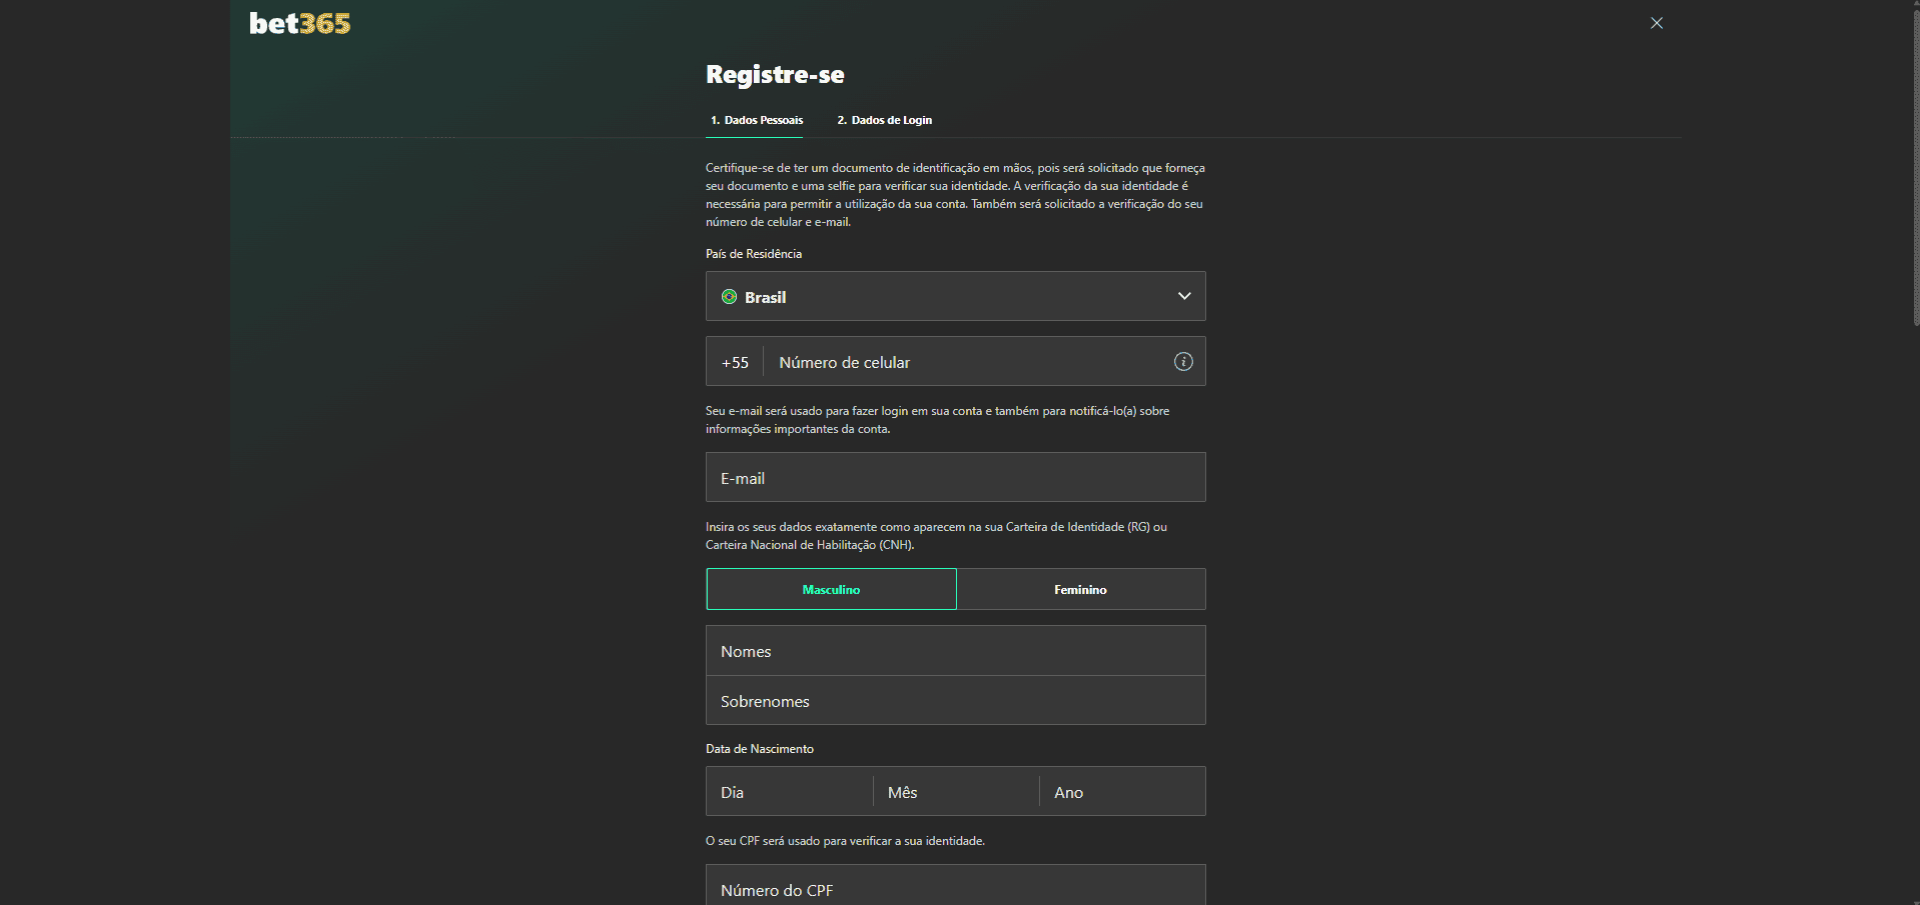This screenshot has width=1920, height=905.
Task: Click the Brasil country selection bar
Action: click(955, 296)
